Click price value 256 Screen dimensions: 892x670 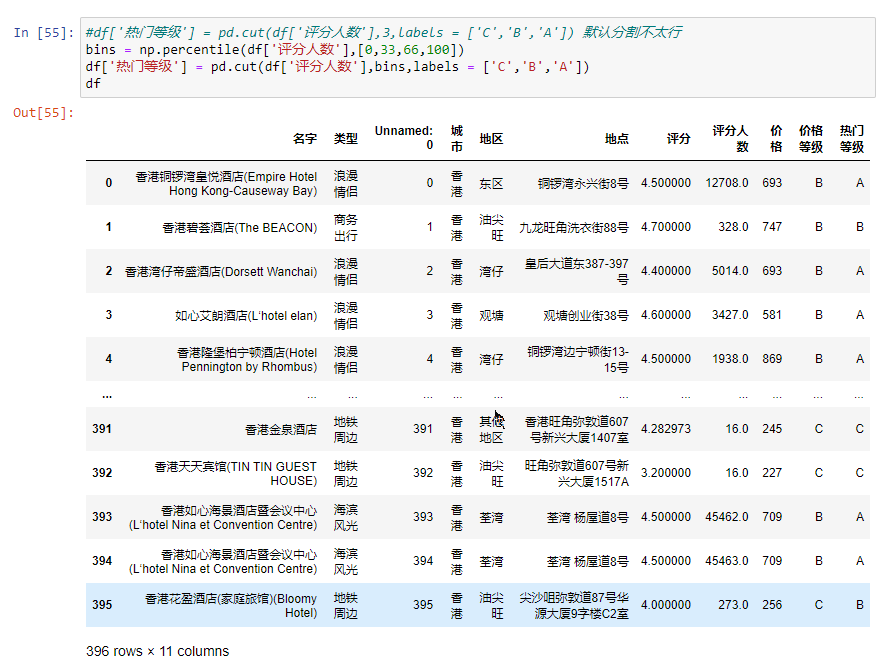pos(773,605)
